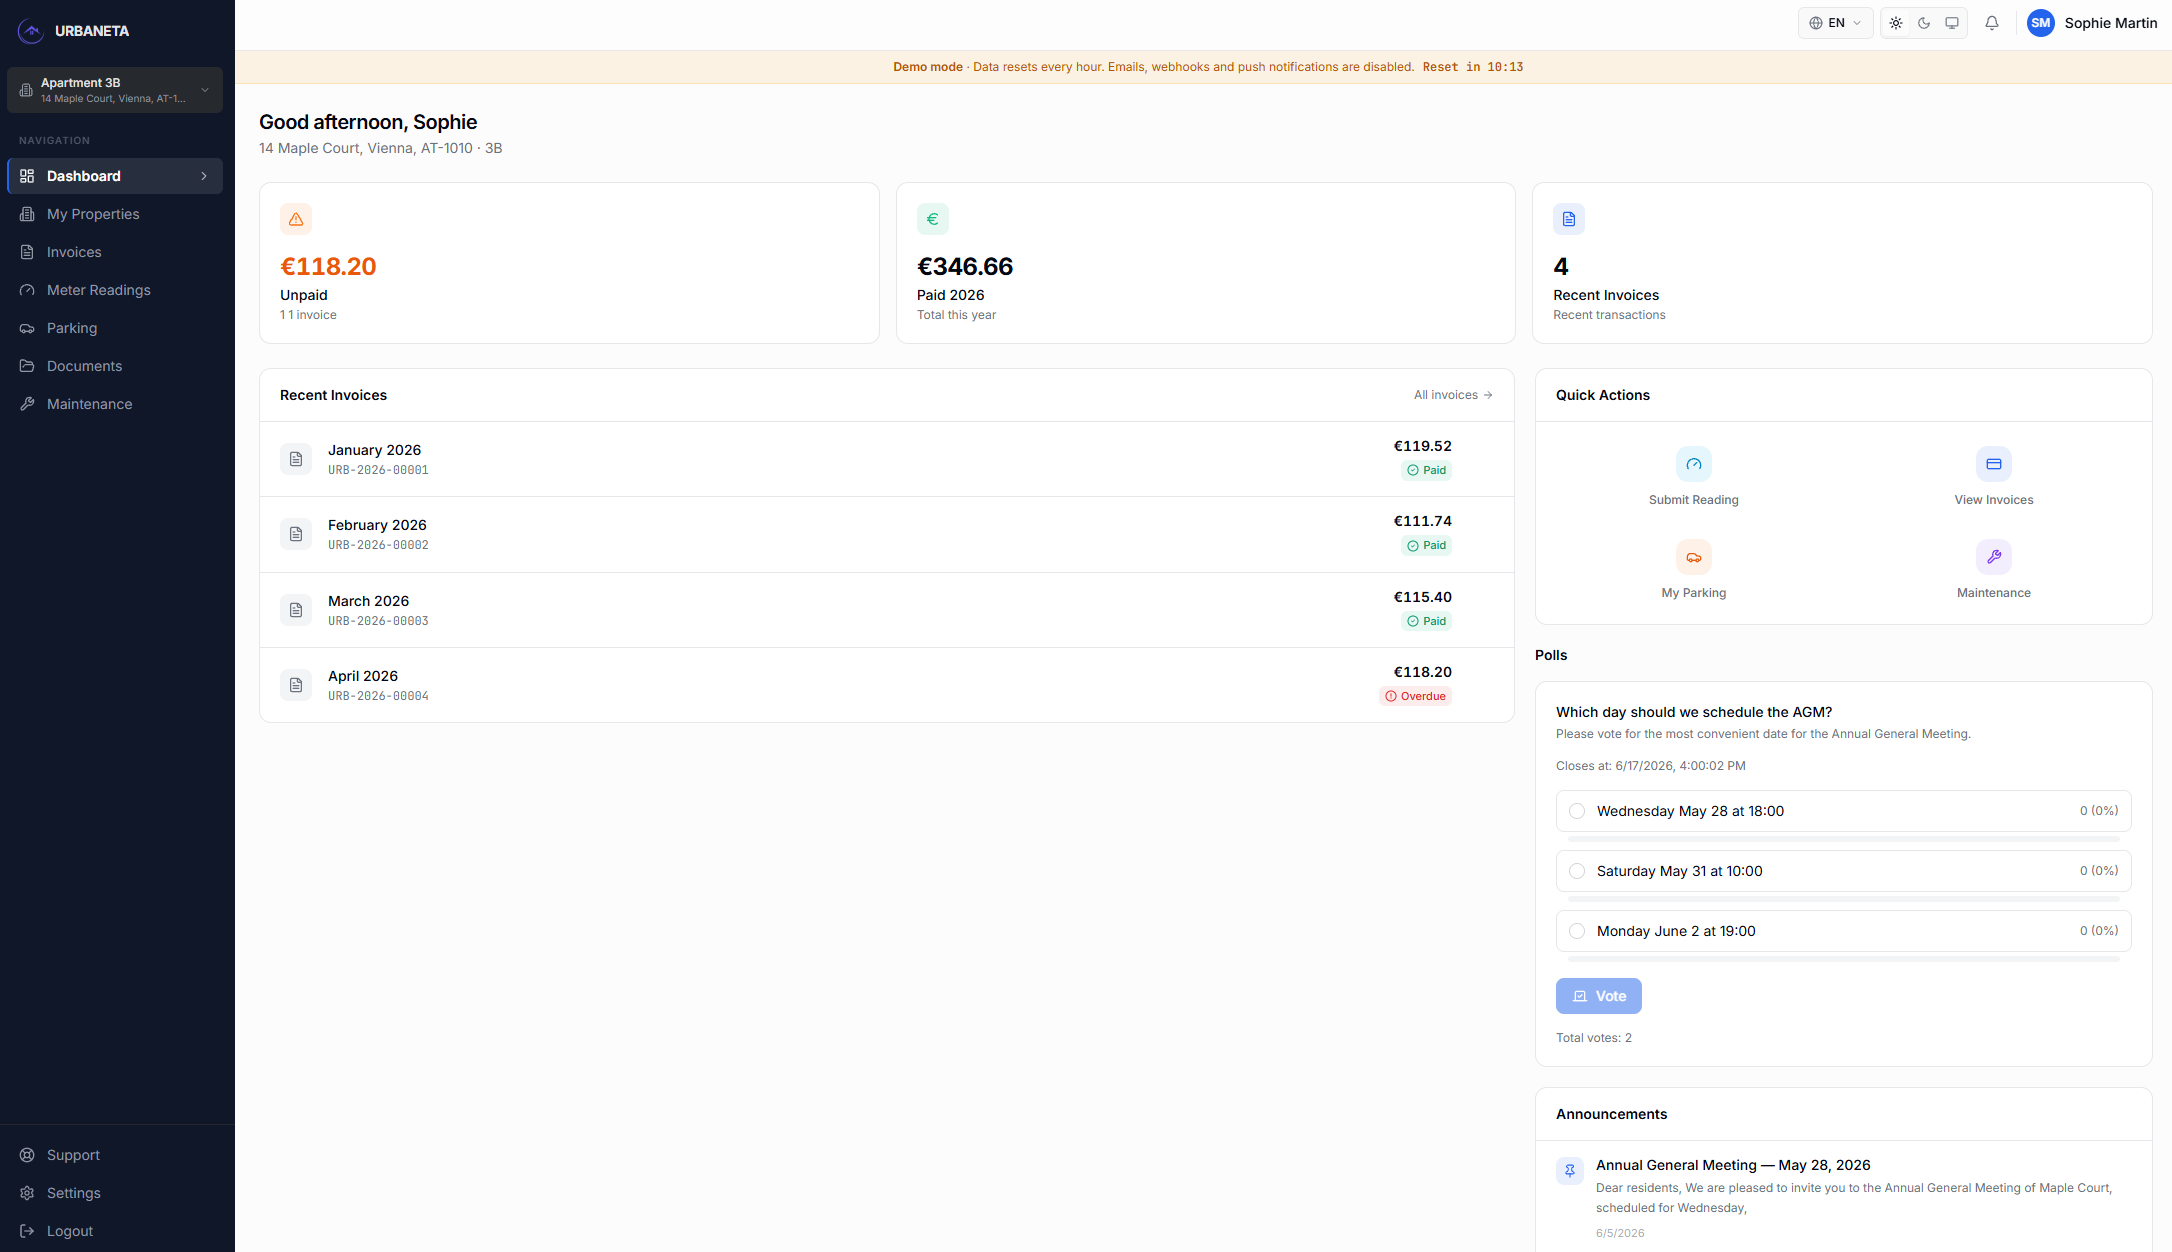Expand the Apartment 3B property selector

tap(115, 90)
